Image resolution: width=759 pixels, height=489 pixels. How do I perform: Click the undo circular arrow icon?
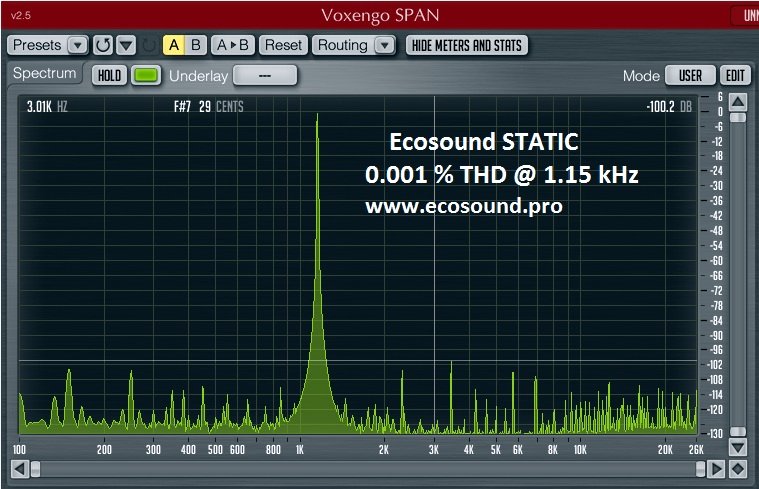click(x=103, y=46)
